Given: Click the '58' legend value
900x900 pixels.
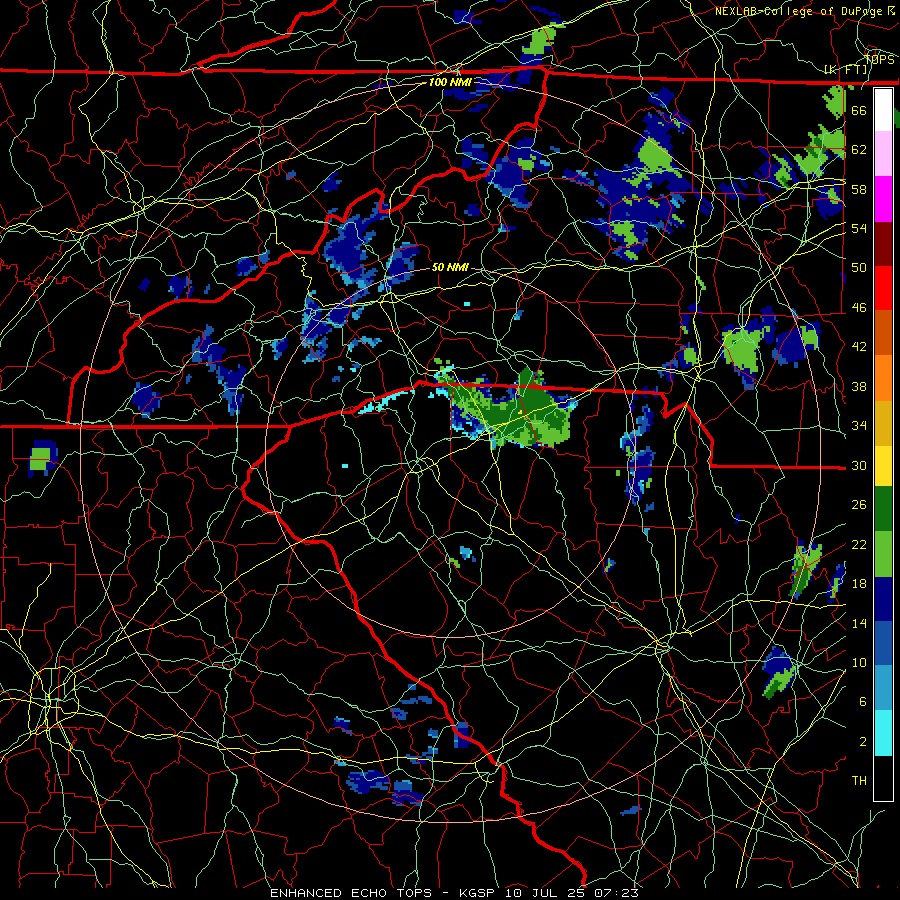Looking at the screenshot, I should coord(859,189).
